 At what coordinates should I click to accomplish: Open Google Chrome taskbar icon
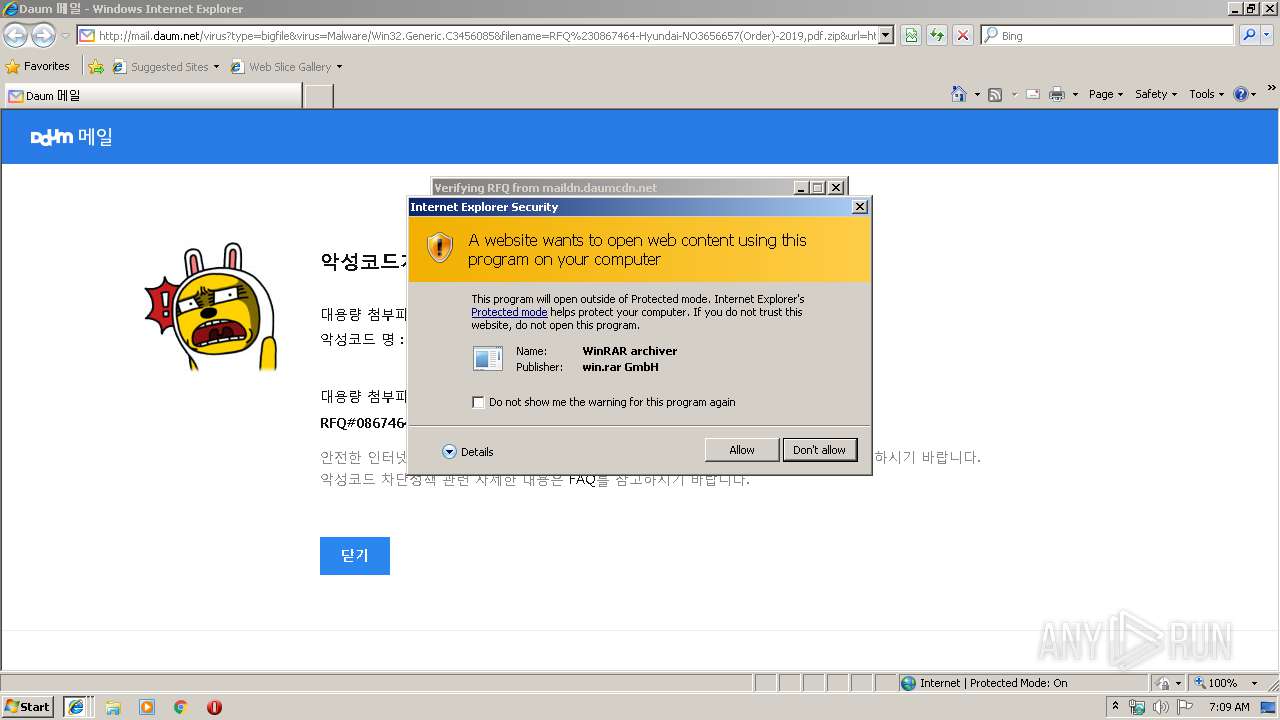point(181,707)
